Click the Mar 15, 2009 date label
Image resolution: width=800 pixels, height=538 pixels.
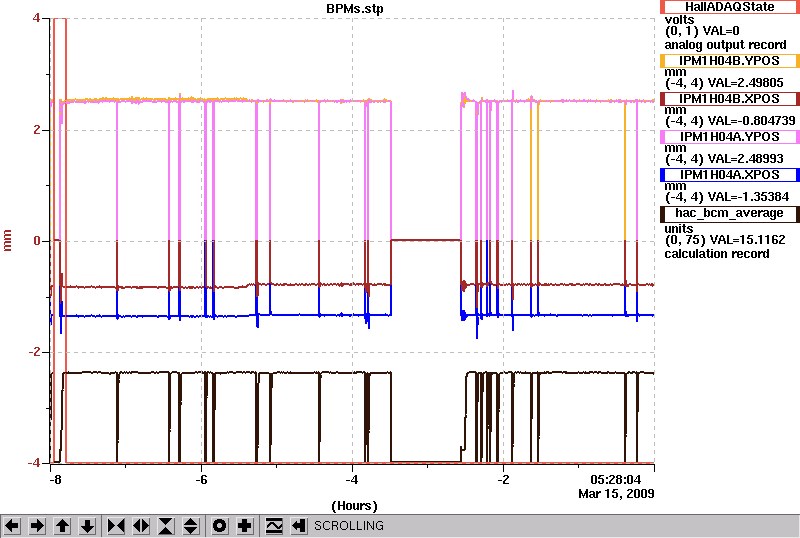(616, 494)
